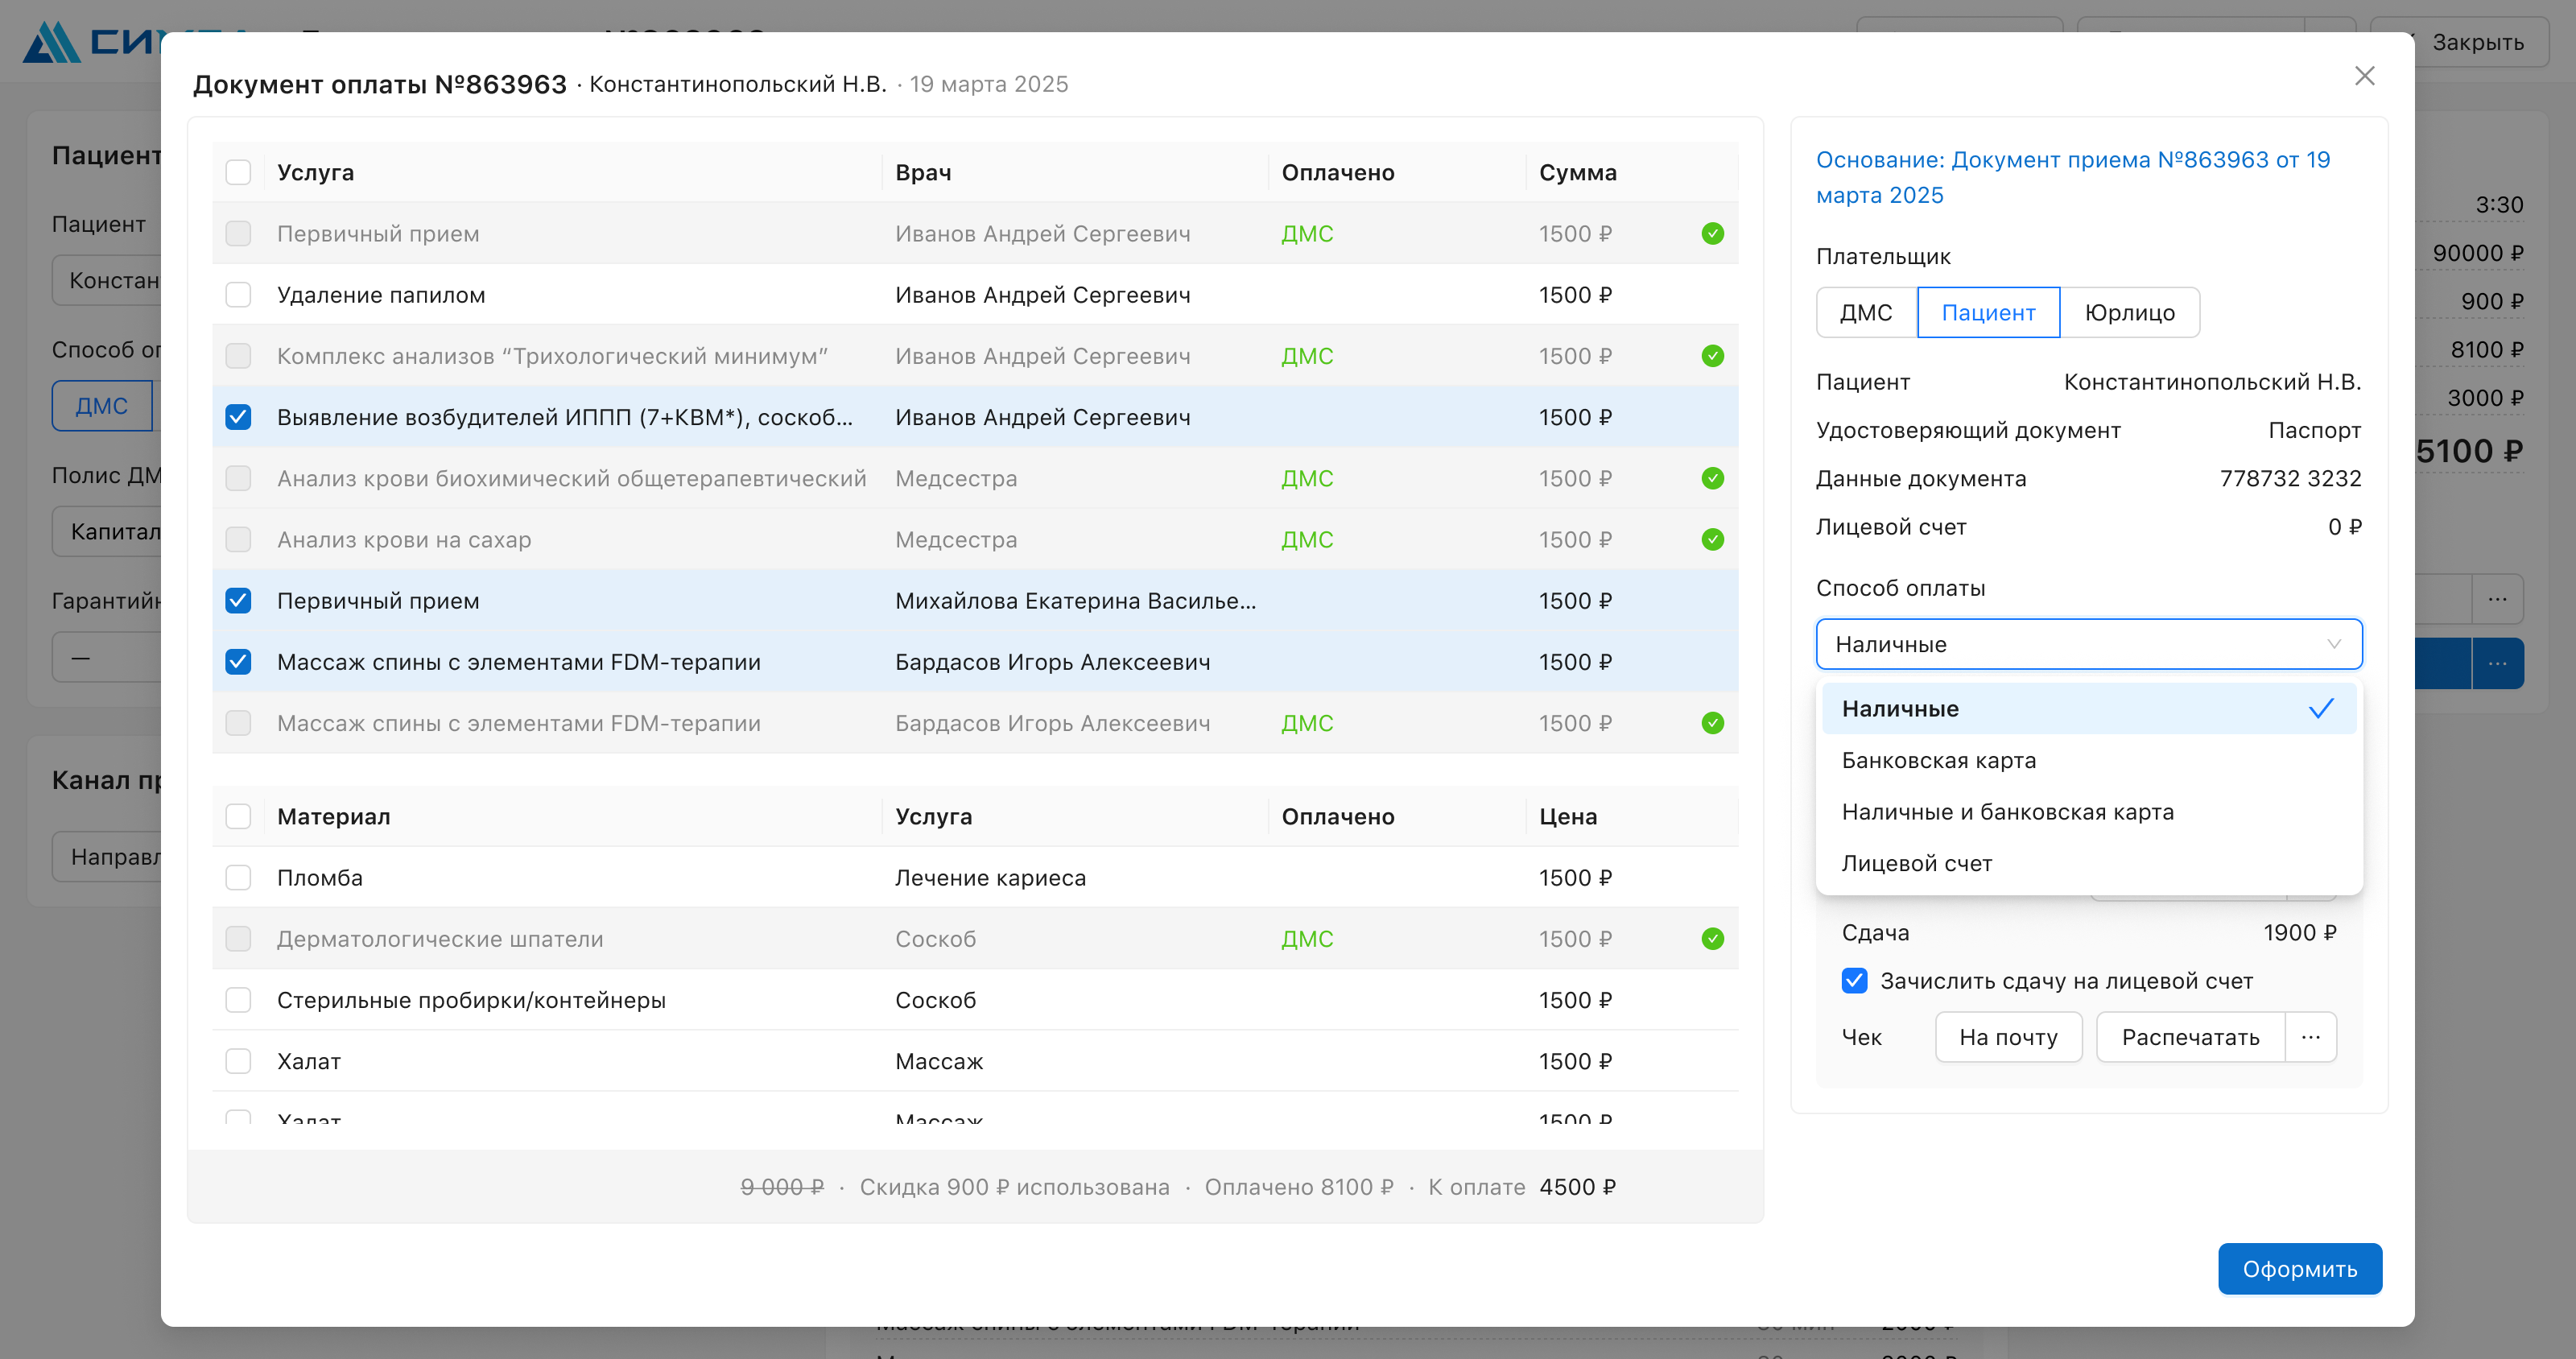Choose Наличные и банковская карта option
The image size is (2576, 1359).
(x=2088, y=812)
